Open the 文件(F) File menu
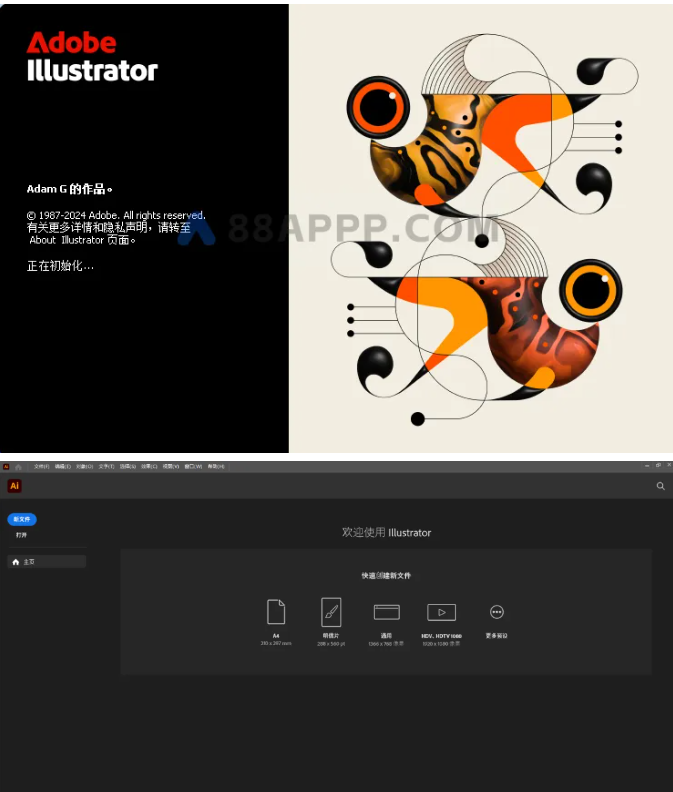The image size is (673, 792). point(41,467)
